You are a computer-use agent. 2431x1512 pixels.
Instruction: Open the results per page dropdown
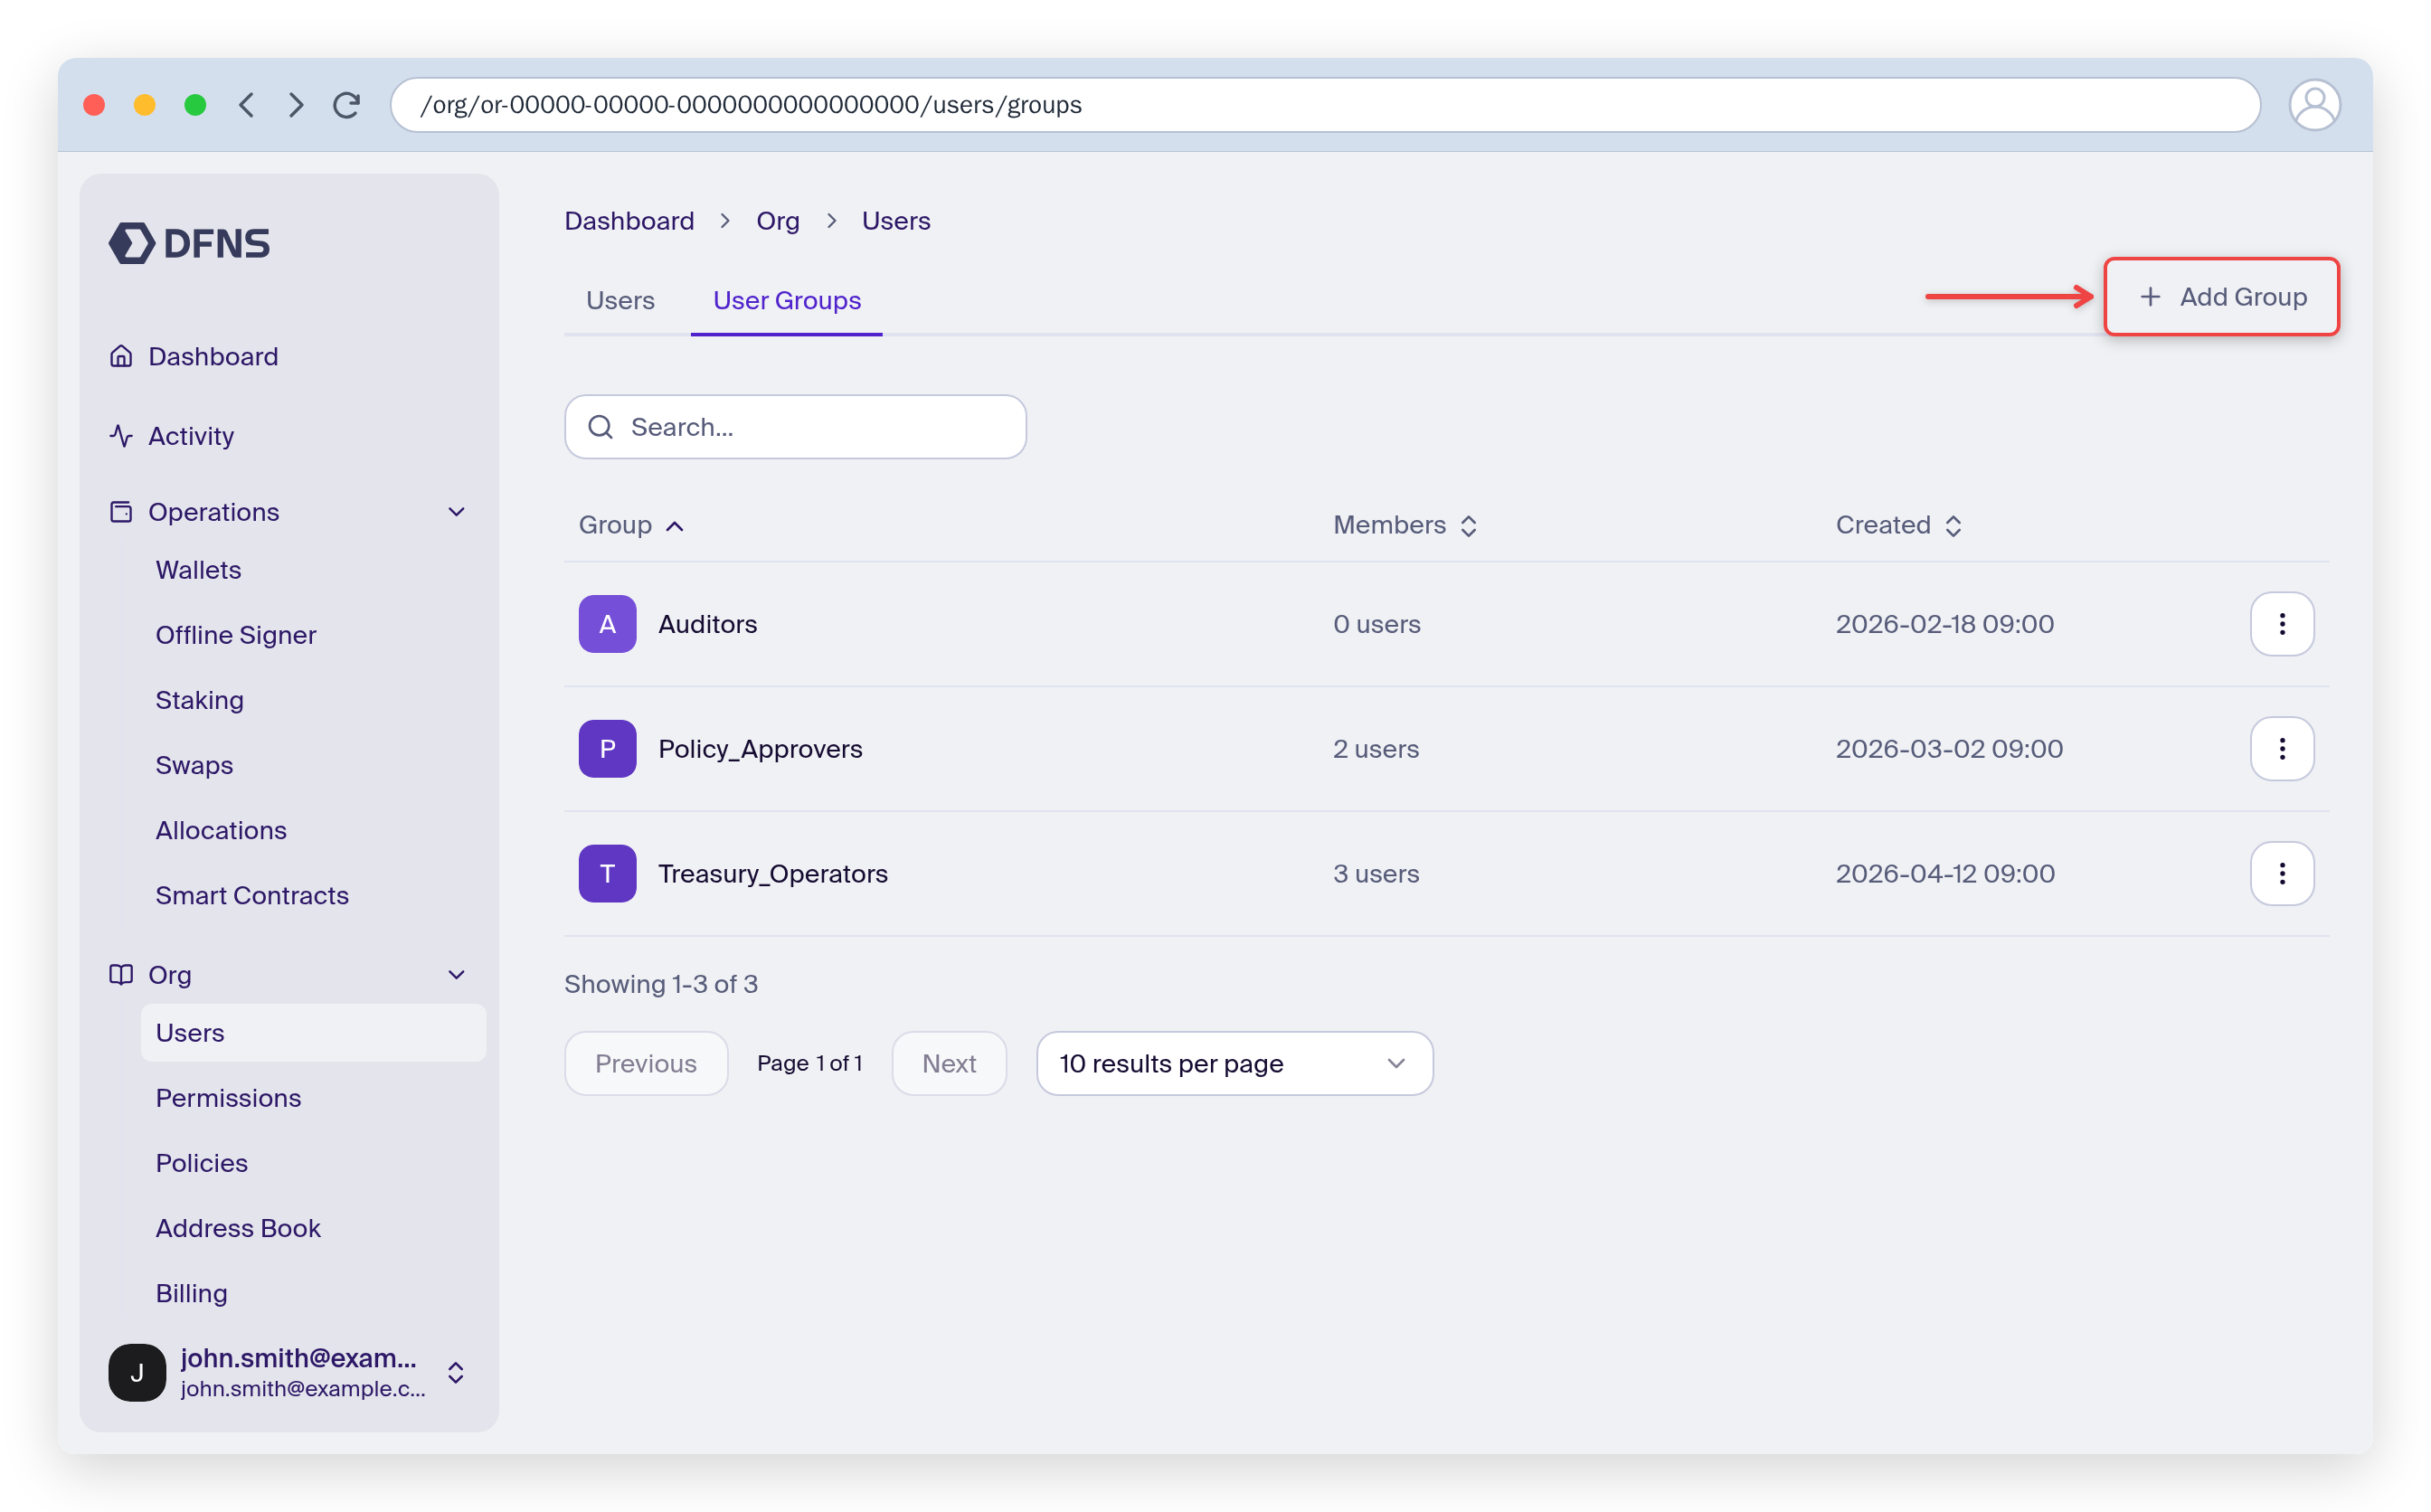(x=1234, y=1064)
